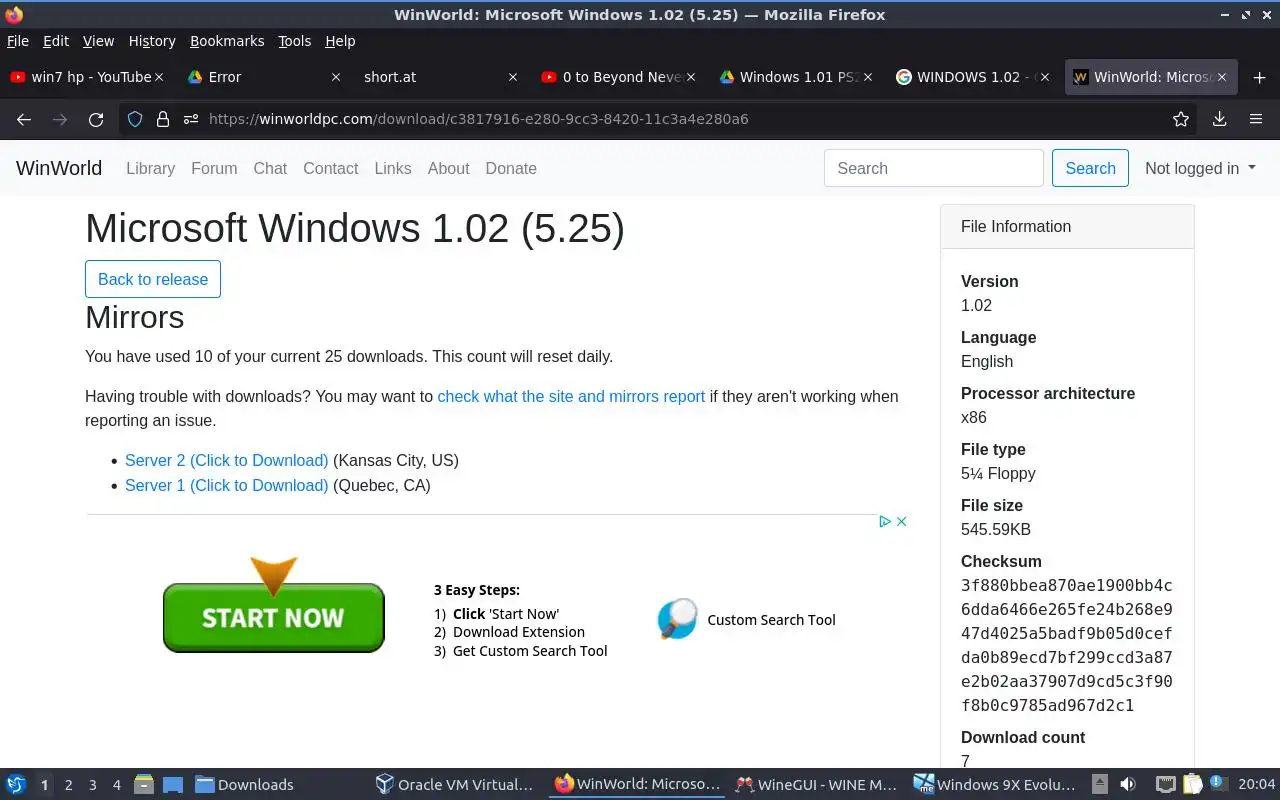Click the 'Back to release' button

[153, 279]
